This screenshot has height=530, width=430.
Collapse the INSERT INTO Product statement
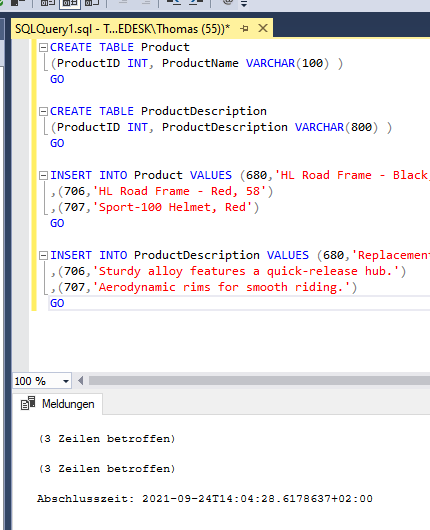[x=43, y=175]
